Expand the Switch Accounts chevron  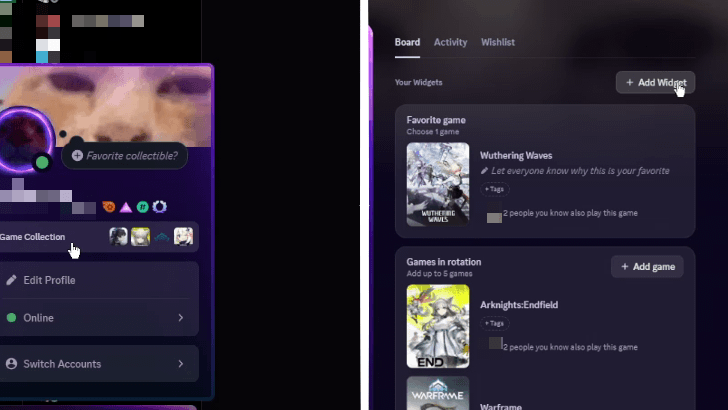tap(181, 364)
